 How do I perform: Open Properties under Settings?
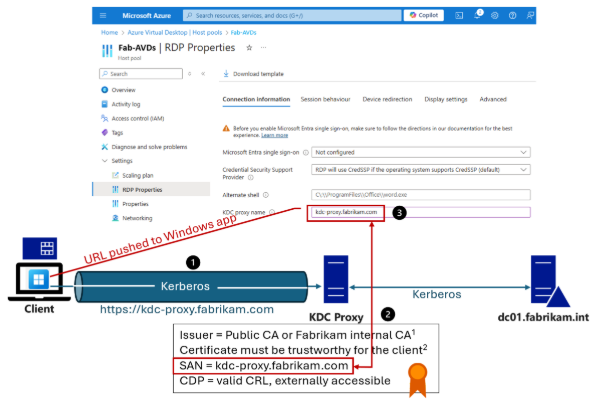click(135, 204)
